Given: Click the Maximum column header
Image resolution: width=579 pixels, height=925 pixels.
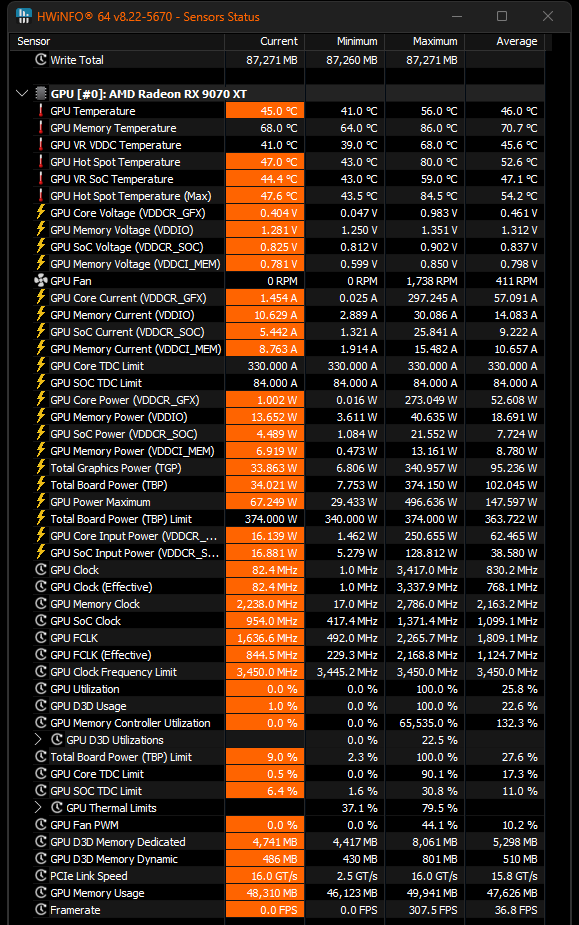Looking at the screenshot, I should click(x=425, y=41).
